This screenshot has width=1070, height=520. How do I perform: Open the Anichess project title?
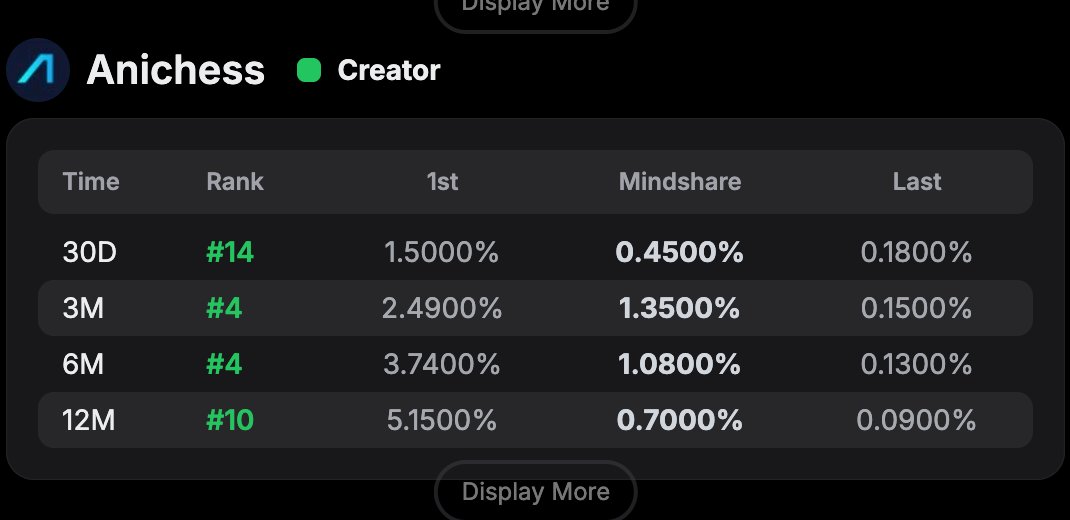coord(176,70)
